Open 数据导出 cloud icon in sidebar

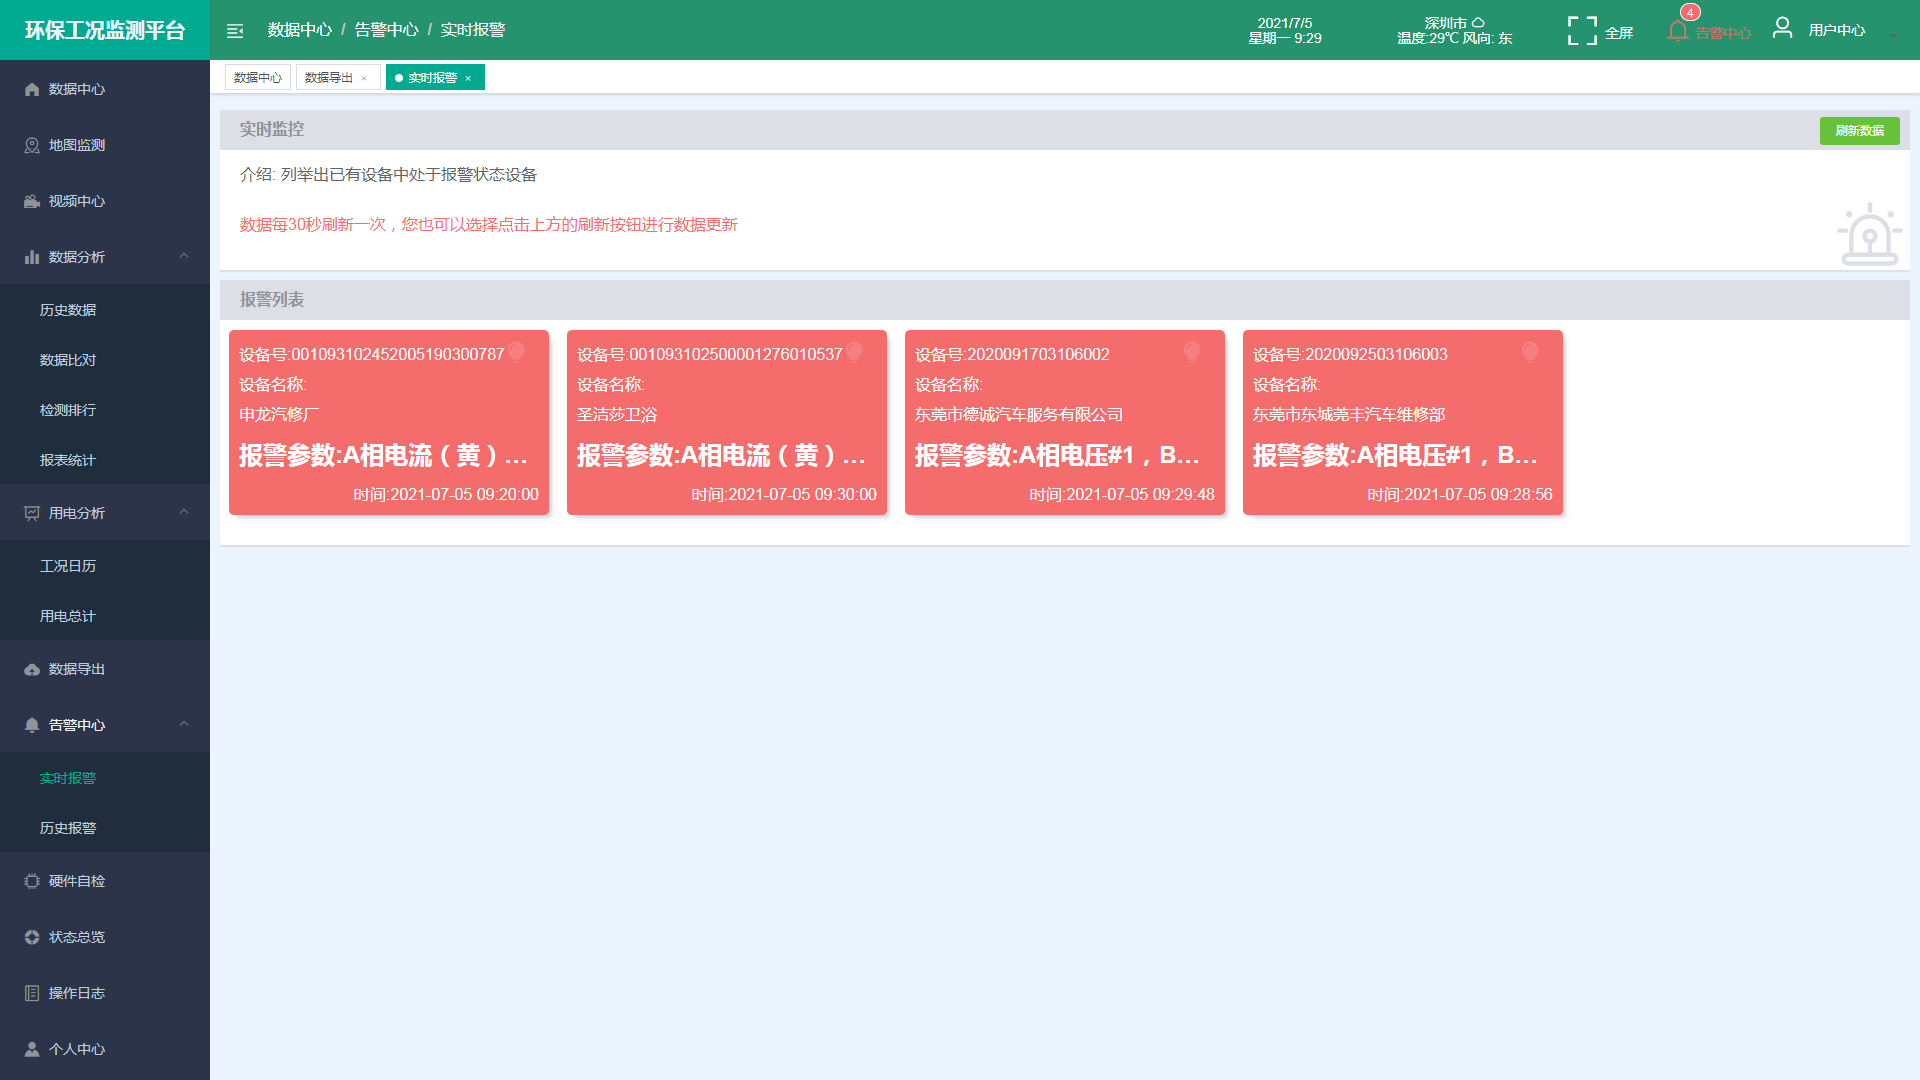[x=32, y=669]
